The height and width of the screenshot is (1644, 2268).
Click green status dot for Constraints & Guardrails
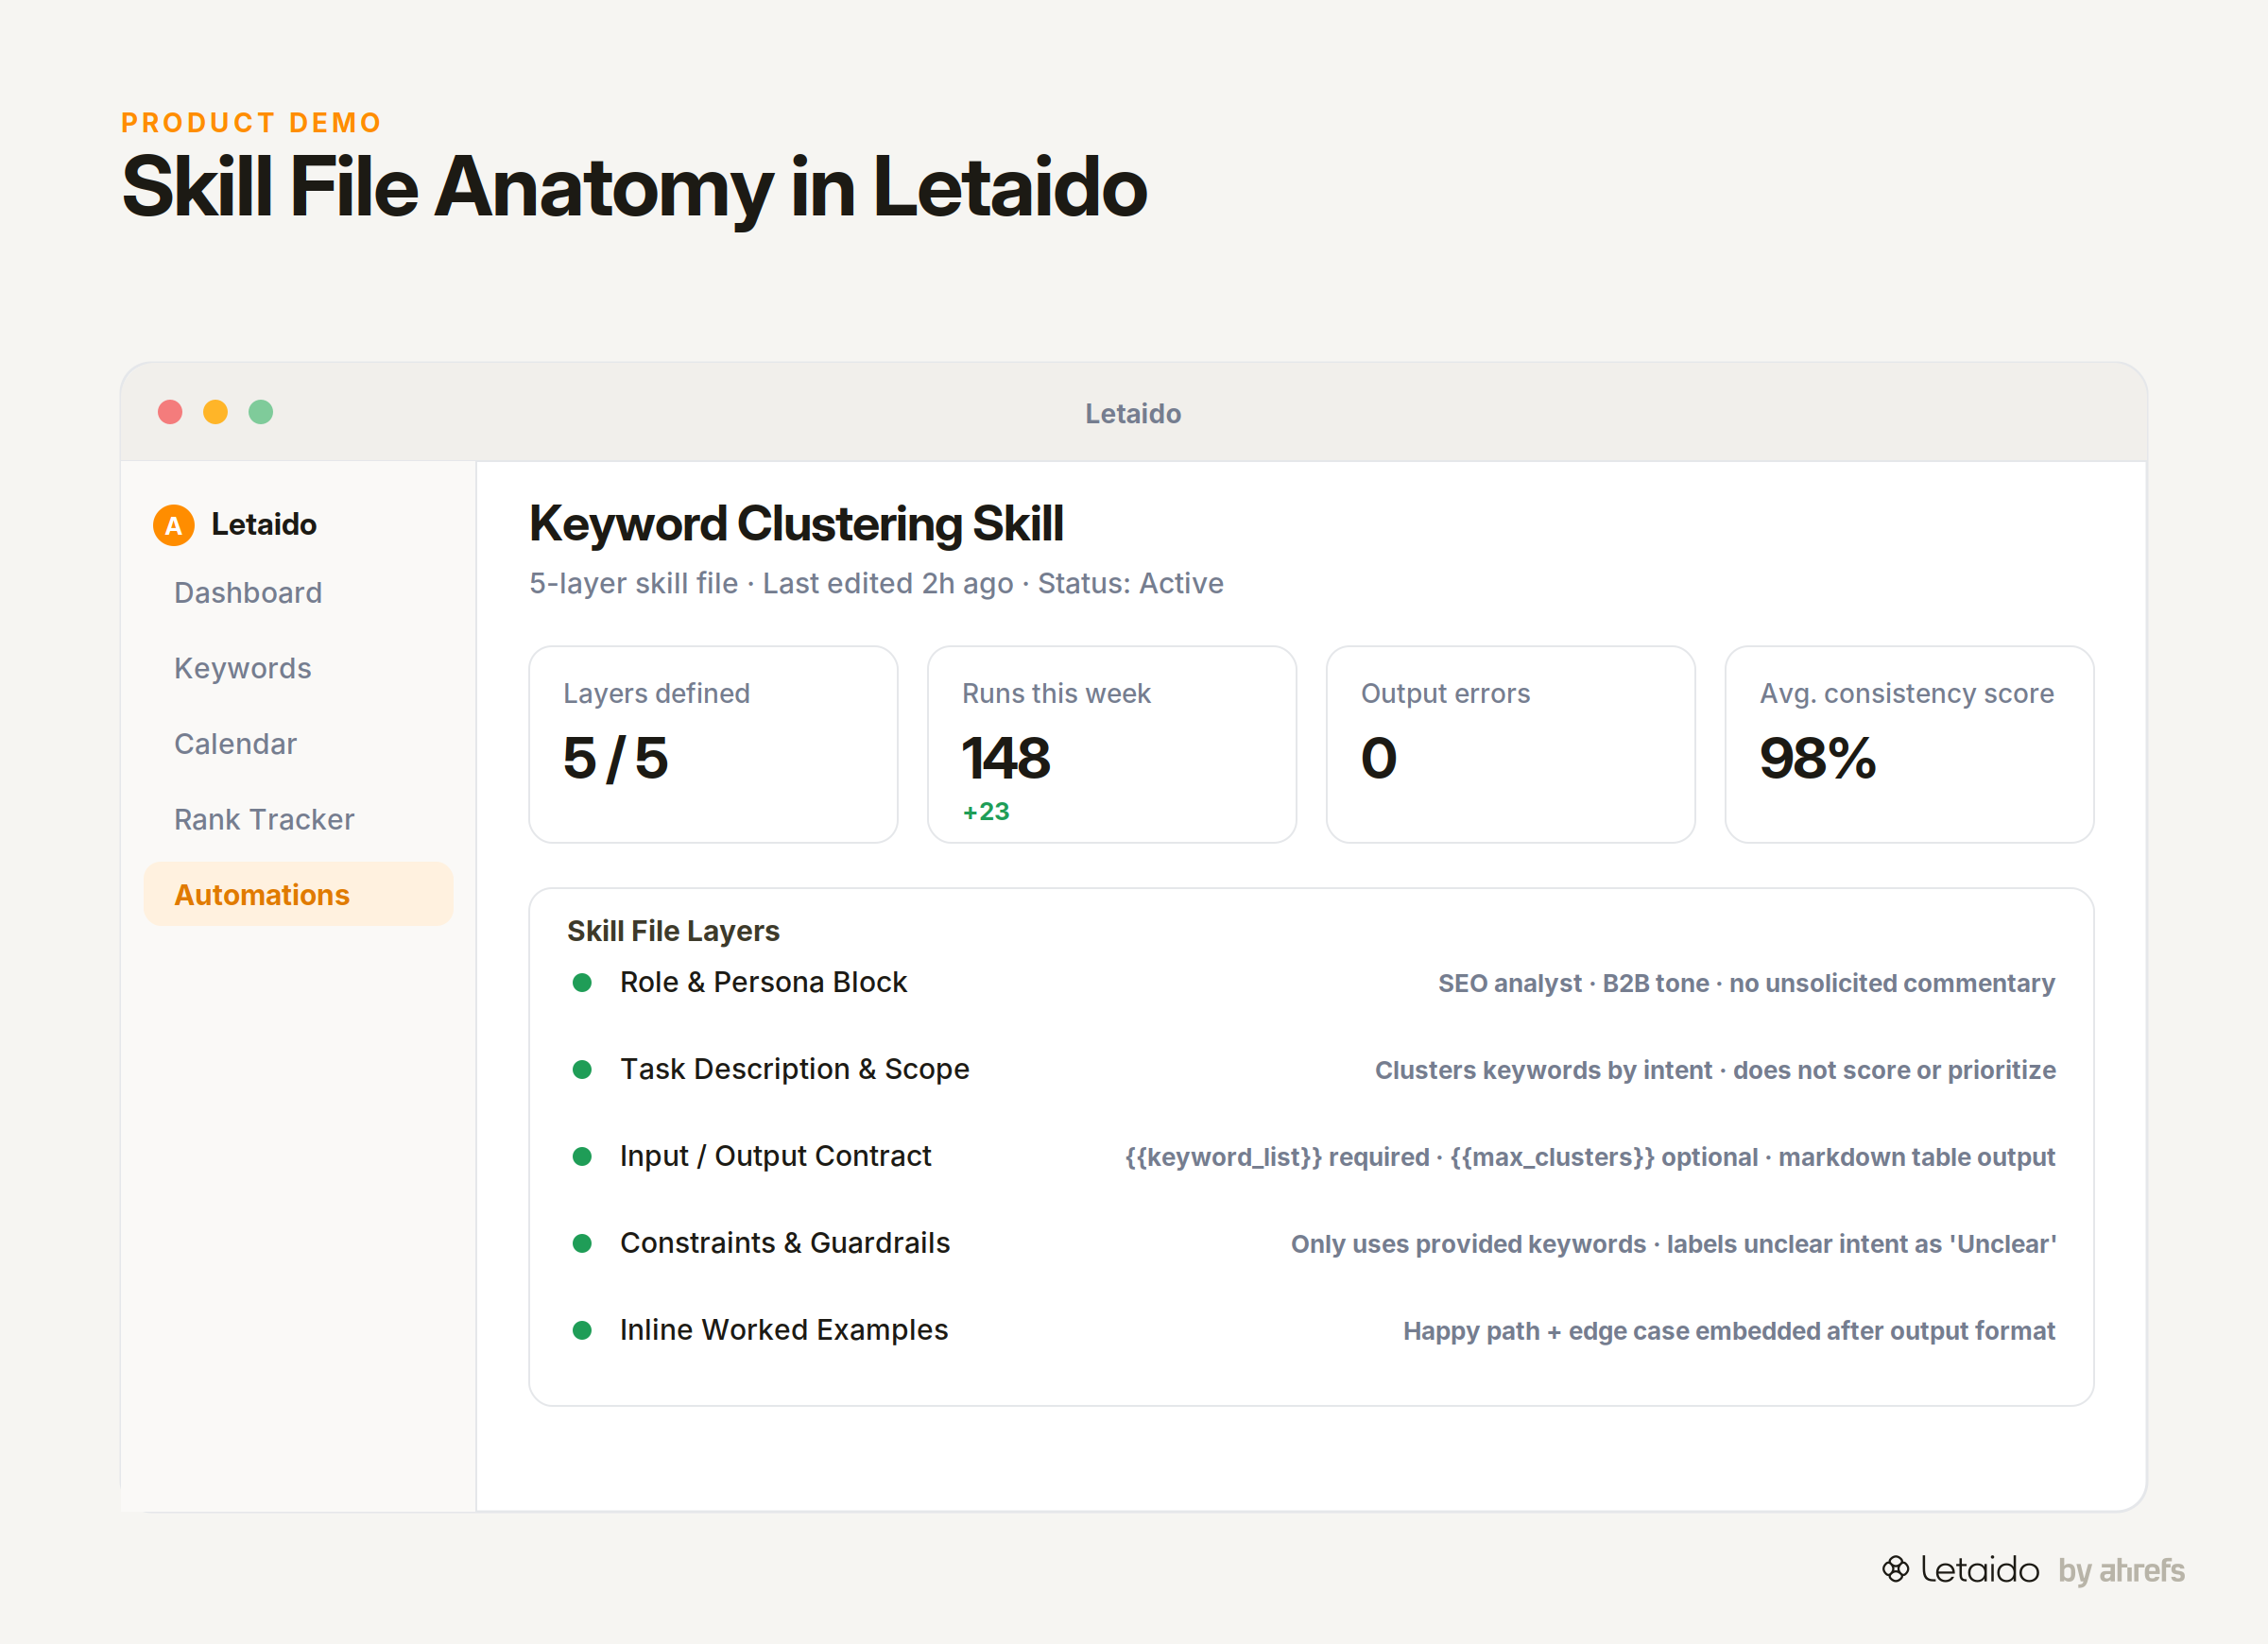pos(582,1244)
